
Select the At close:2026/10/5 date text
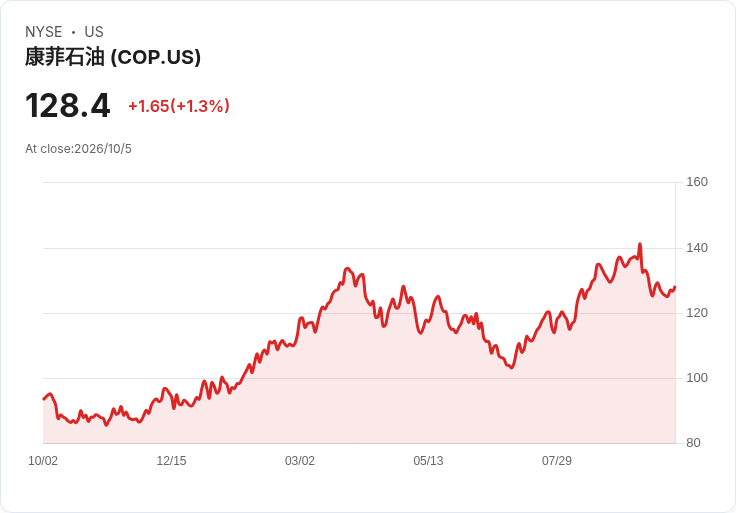coord(78,149)
